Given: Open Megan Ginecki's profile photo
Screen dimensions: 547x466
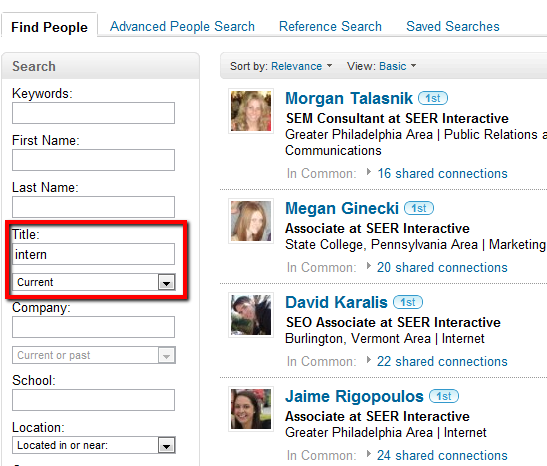Looking at the screenshot, I should [x=251, y=221].
